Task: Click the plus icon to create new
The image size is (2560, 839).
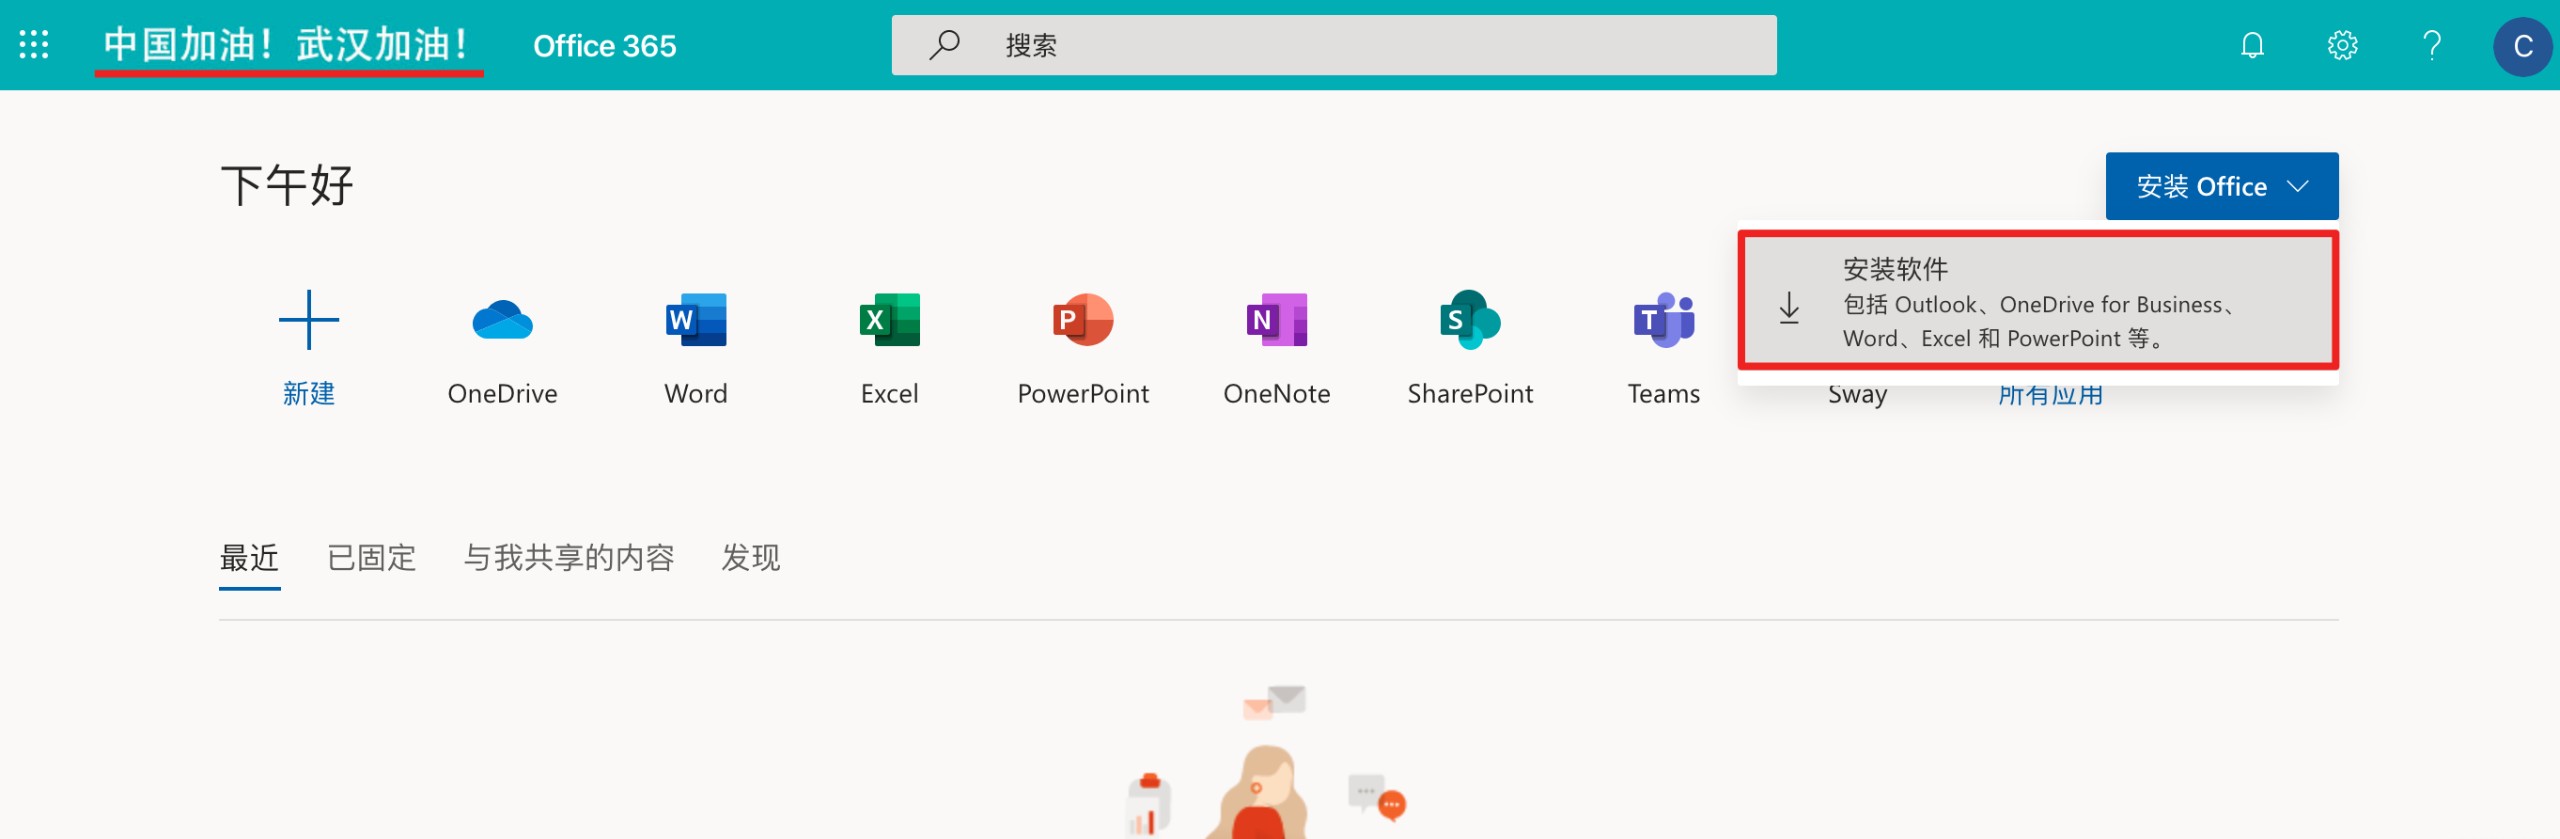Action: (309, 321)
